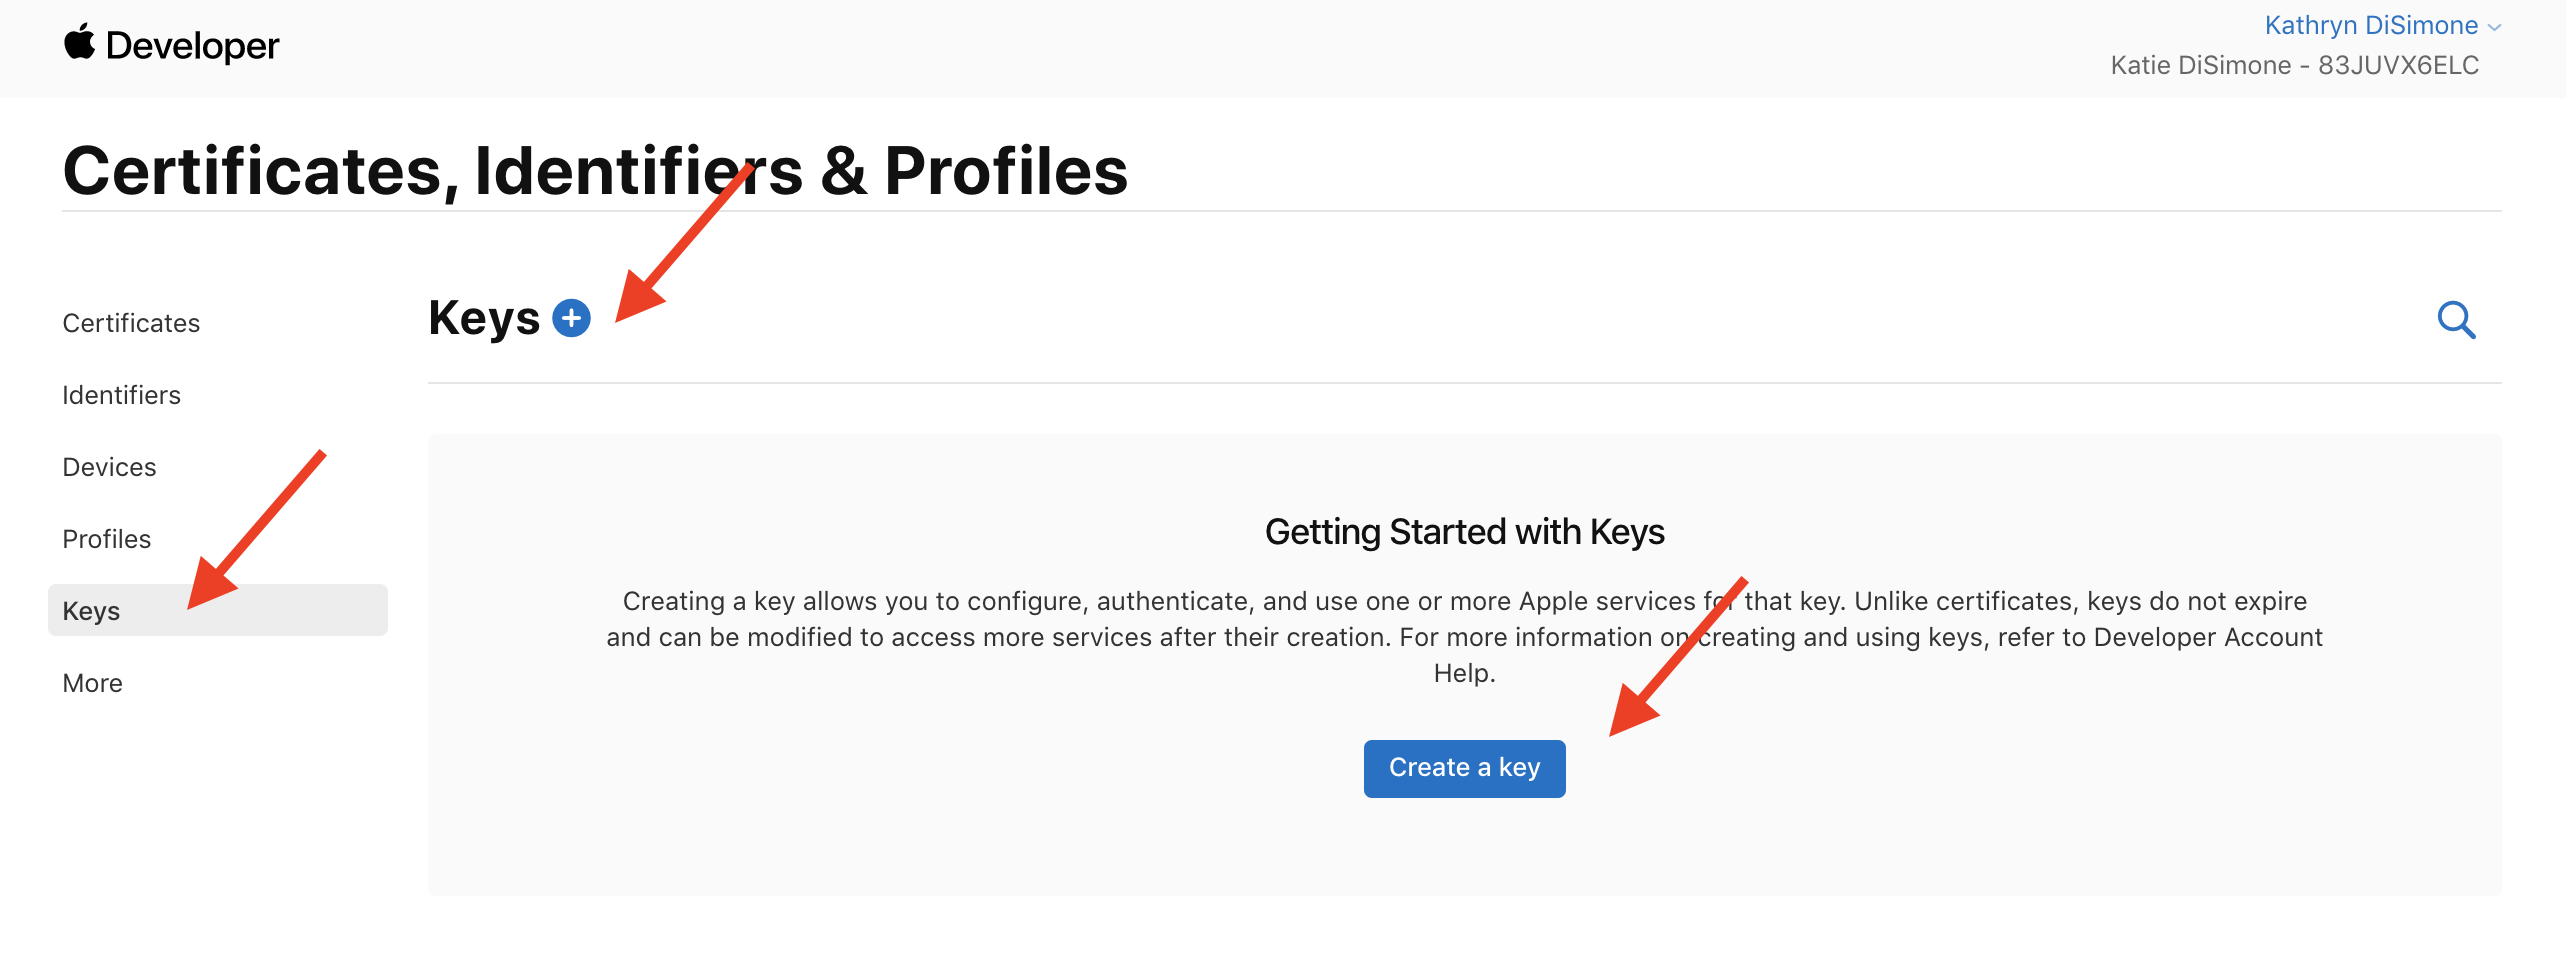Click the Apple logo icon
Viewport: 2566px width, 970px height.
click(79, 43)
